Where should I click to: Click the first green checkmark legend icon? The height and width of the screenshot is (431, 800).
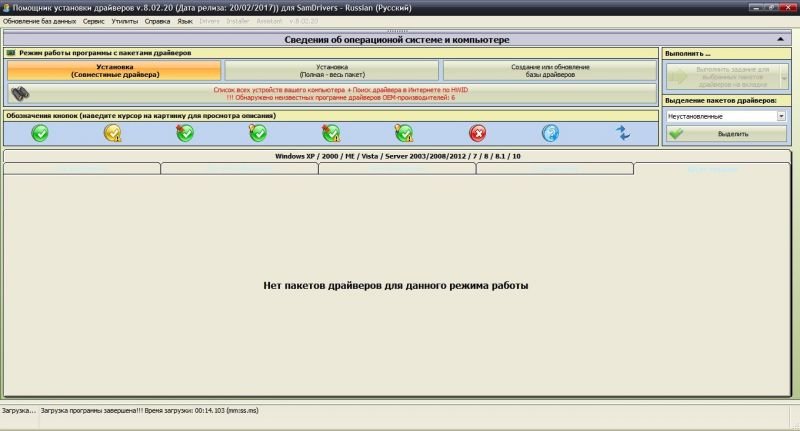(40, 133)
